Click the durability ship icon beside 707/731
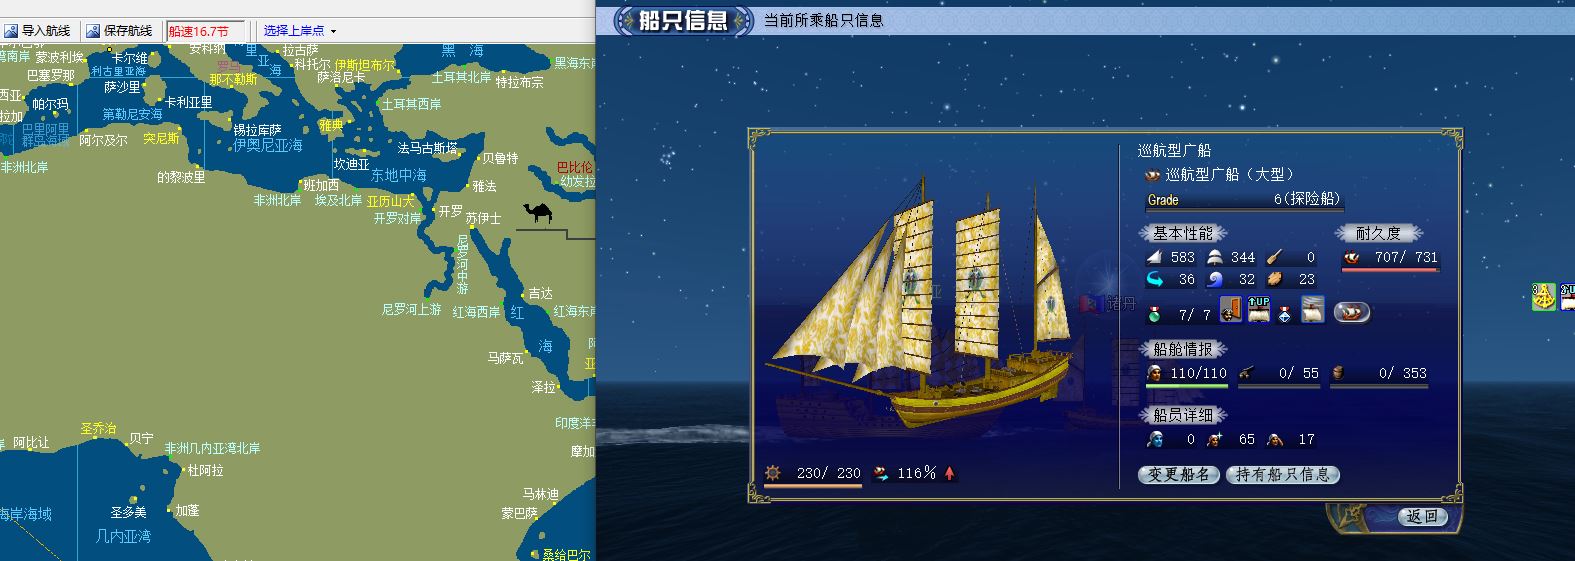Image resolution: width=1575 pixels, height=561 pixels. (1353, 258)
